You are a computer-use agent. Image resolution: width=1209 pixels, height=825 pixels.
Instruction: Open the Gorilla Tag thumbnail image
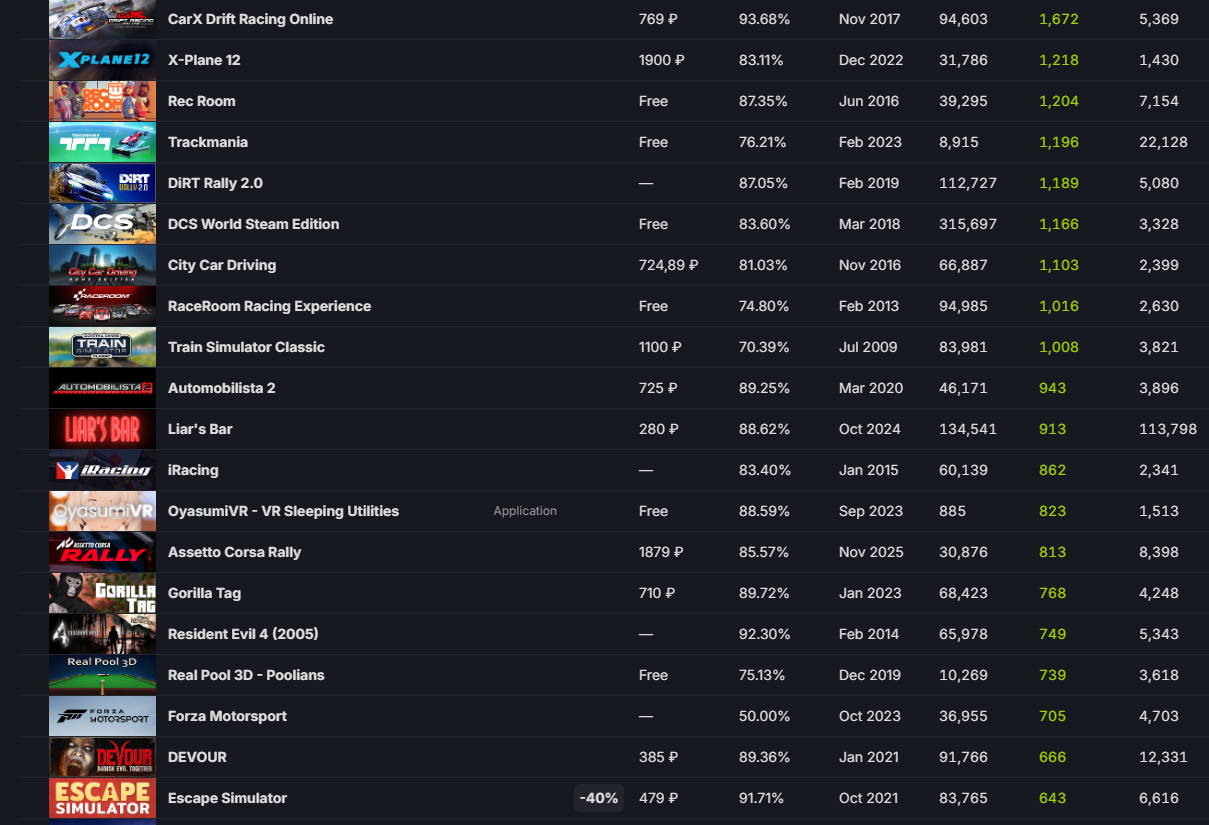pos(102,593)
